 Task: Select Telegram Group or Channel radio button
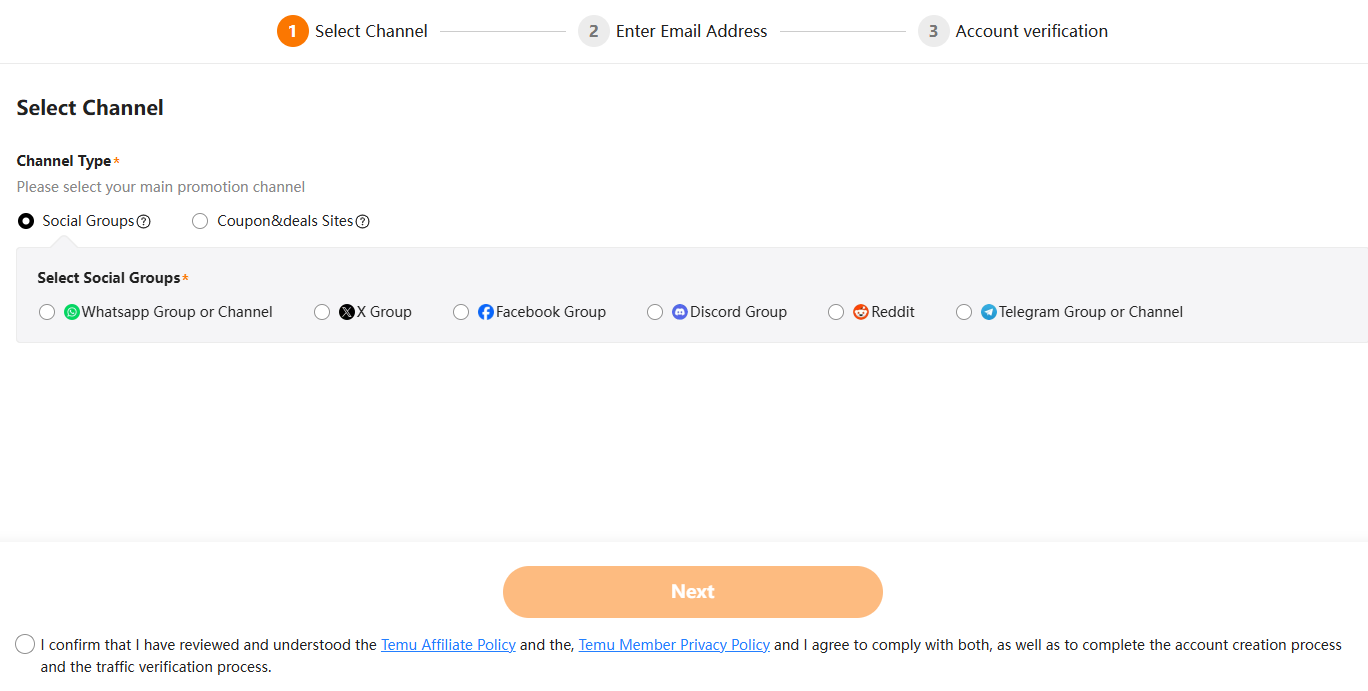[x=964, y=312]
